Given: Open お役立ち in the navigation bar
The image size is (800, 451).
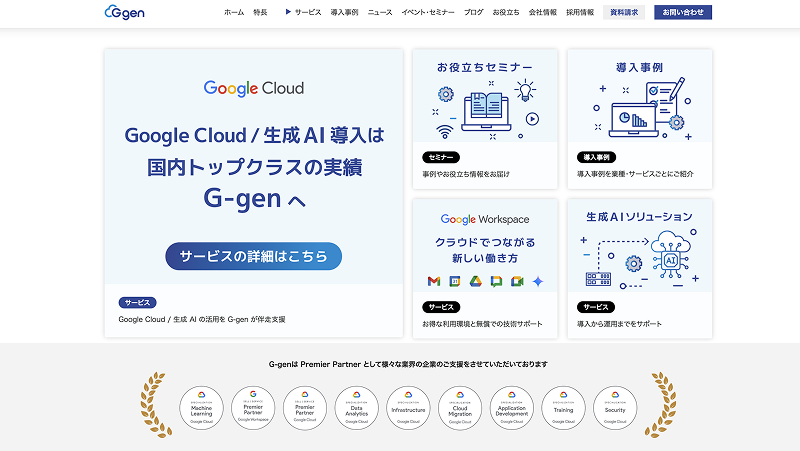Looking at the screenshot, I should 506,12.
